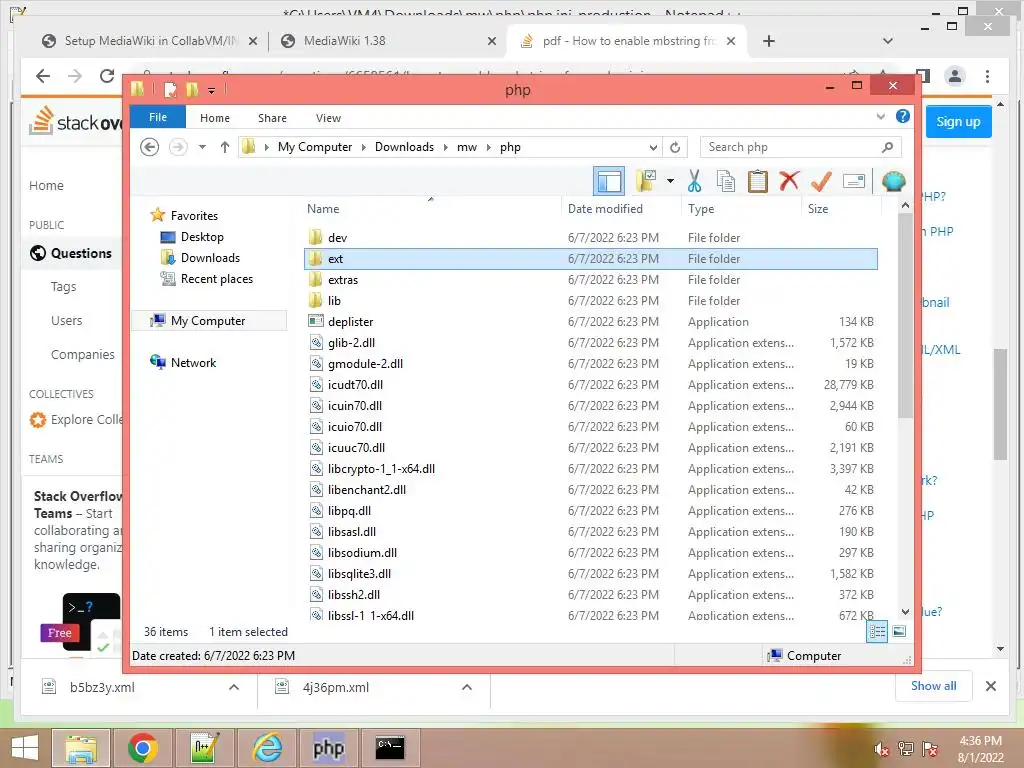Expand the arrow after My Computer breadcrumb
The image size is (1024, 768).
click(x=364, y=147)
